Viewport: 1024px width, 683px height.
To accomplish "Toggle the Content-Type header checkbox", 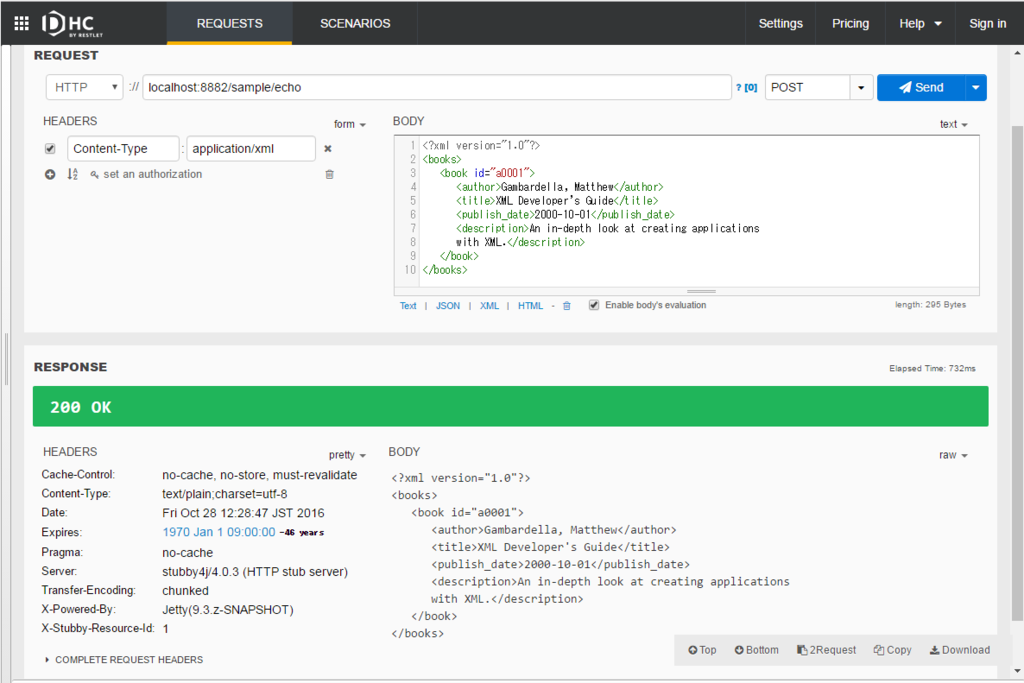I will coord(50,149).
